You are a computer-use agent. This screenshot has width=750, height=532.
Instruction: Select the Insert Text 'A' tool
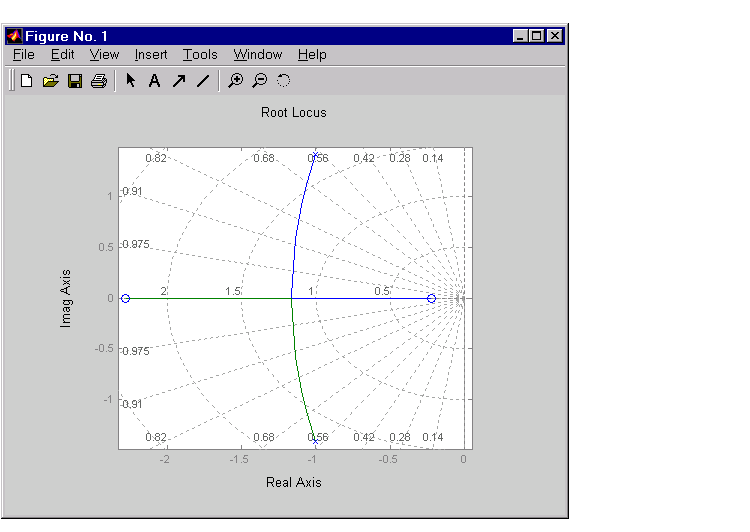pos(154,81)
